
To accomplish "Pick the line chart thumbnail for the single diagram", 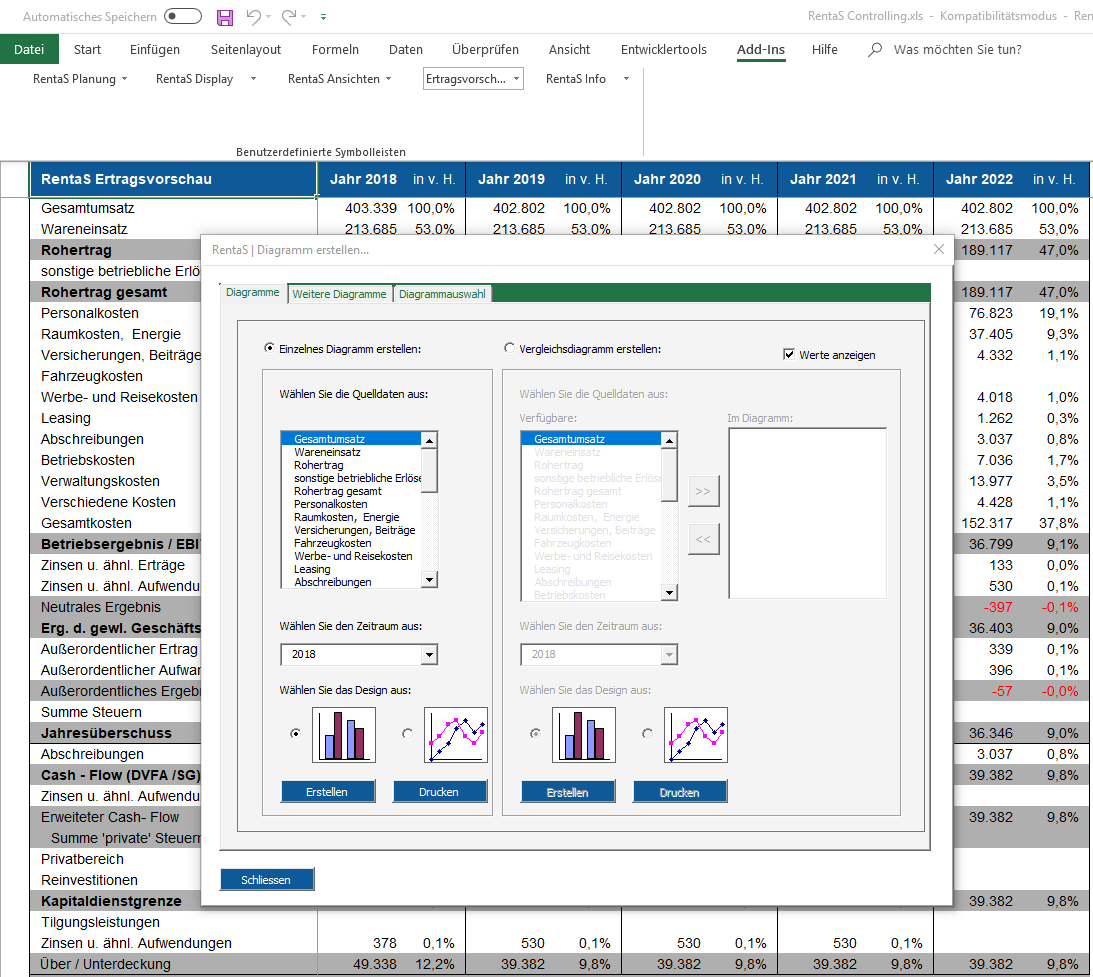I will pos(456,735).
